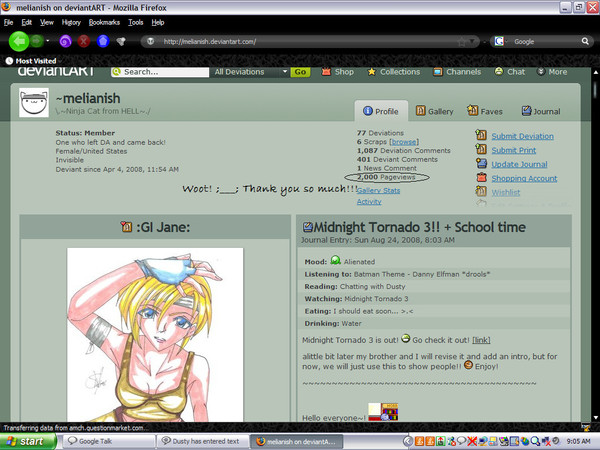Click the Midnight Tornado journal title icon
The height and width of the screenshot is (450, 600).
click(x=307, y=227)
